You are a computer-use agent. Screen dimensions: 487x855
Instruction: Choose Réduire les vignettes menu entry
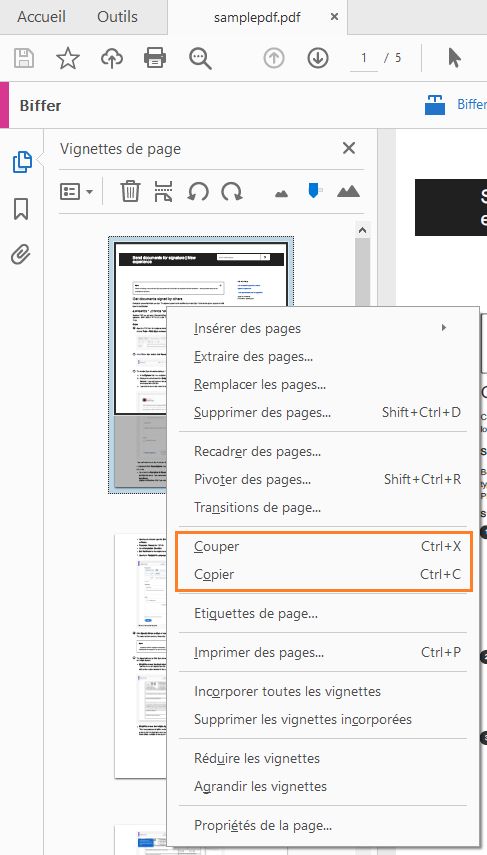click(x=321, y=758)
